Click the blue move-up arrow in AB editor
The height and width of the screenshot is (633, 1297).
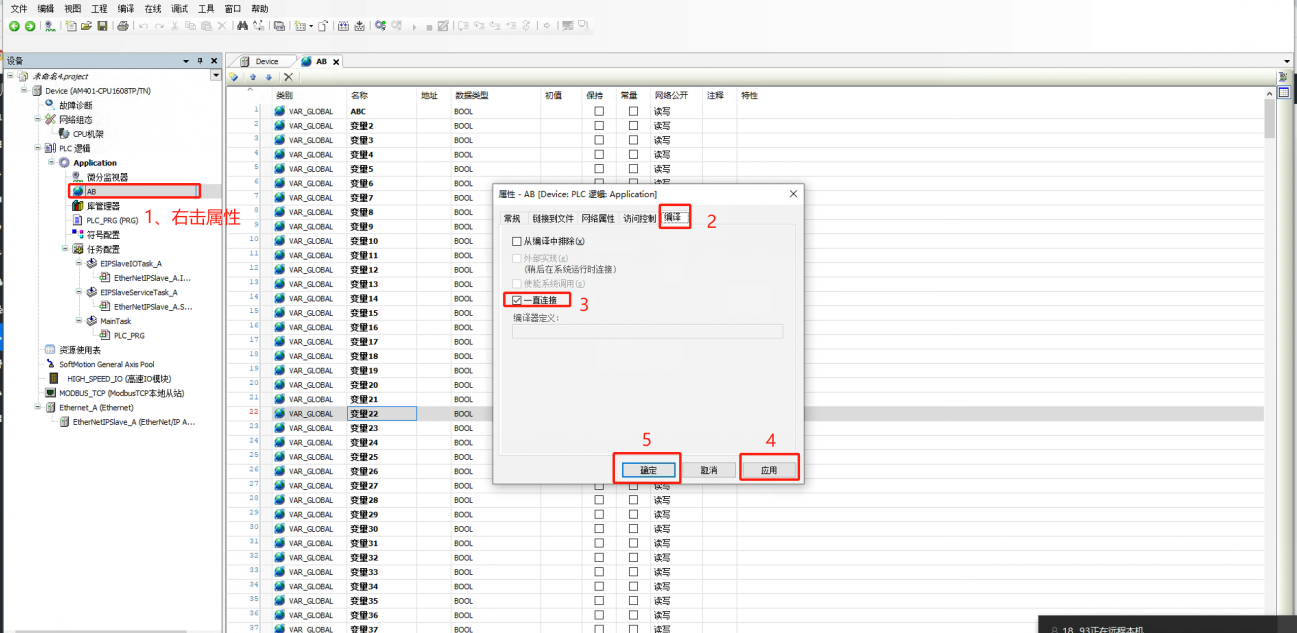253,77
